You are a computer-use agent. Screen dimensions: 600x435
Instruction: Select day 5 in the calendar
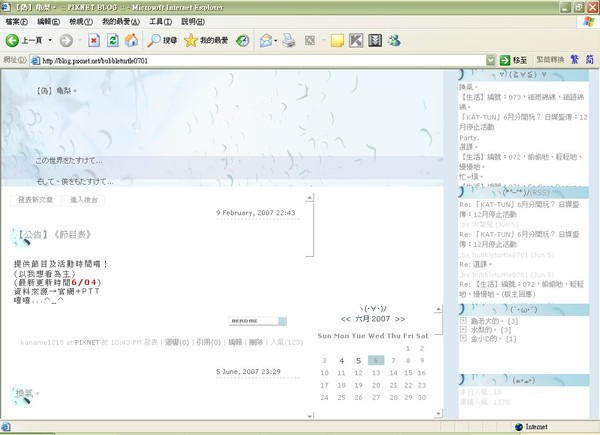point(358,360)
